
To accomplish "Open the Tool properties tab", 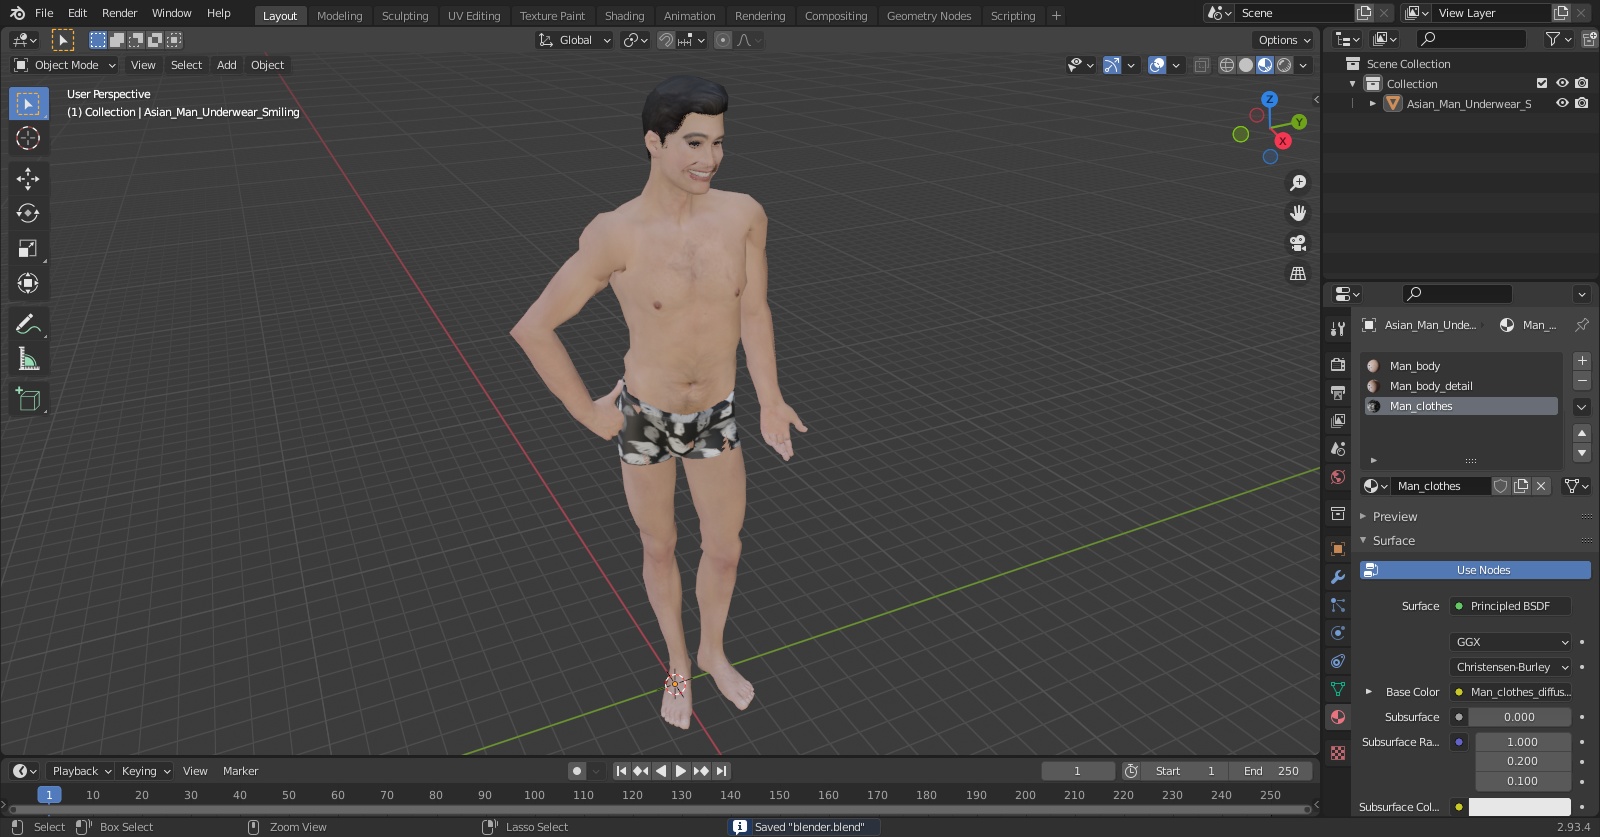I will [x=1338, y=329].
